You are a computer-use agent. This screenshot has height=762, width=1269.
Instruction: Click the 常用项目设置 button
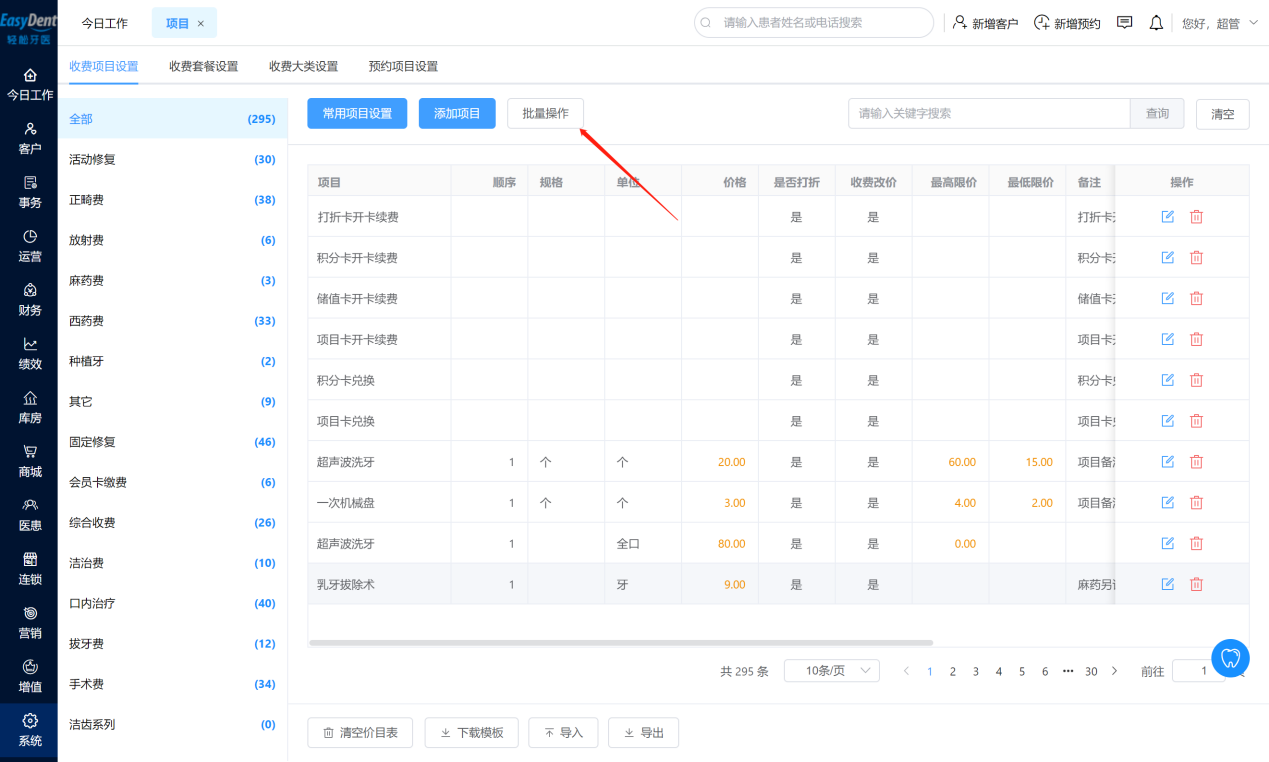coord(357,114)
